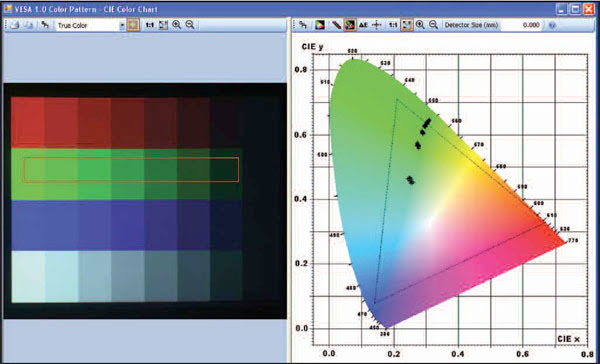Toggle the highlighted region button next to True Color
The height and width of the screenshot is (364, 600).
point(133,25)
